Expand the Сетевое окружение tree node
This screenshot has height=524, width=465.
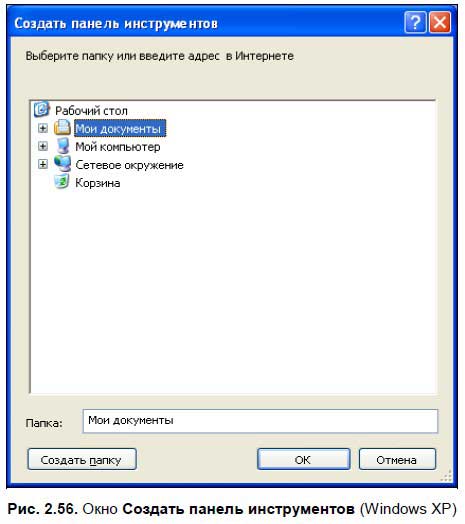click(43, 164)
